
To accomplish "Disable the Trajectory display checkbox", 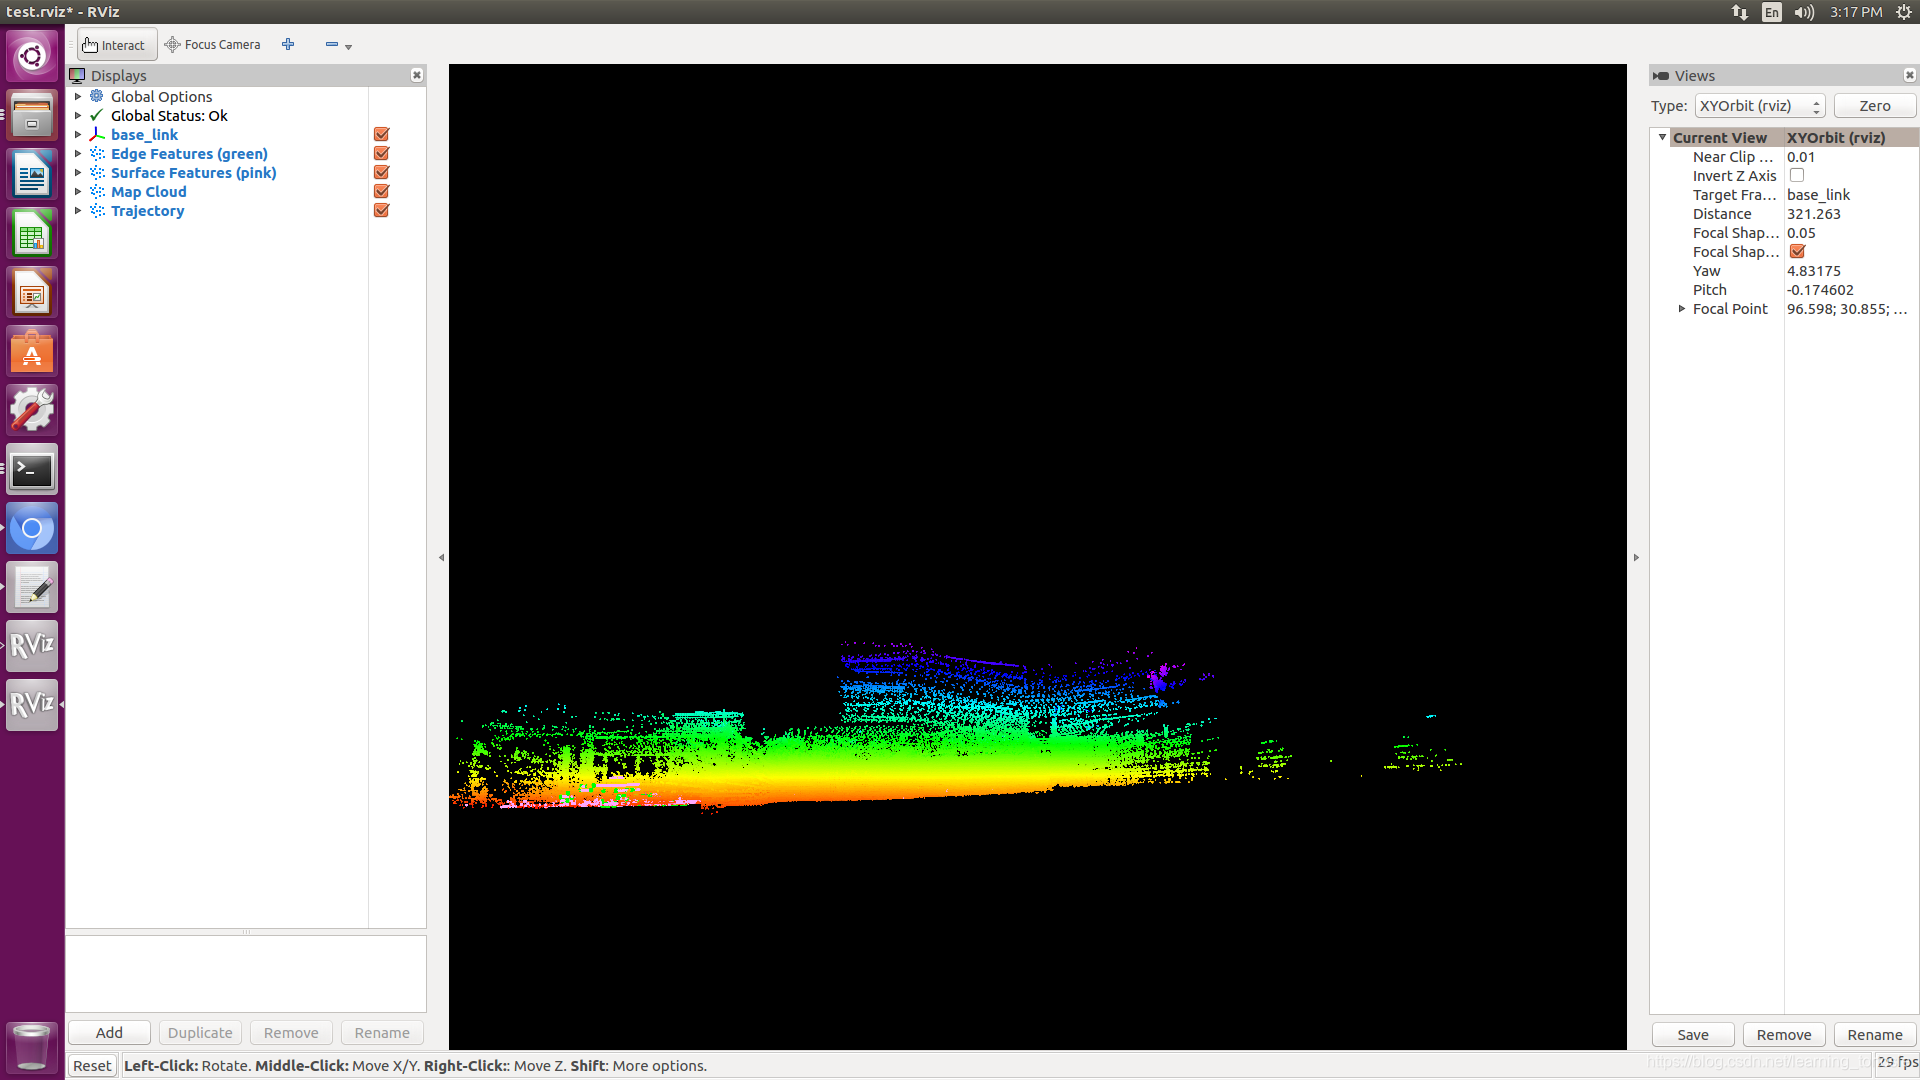I will tap(381, 211).
